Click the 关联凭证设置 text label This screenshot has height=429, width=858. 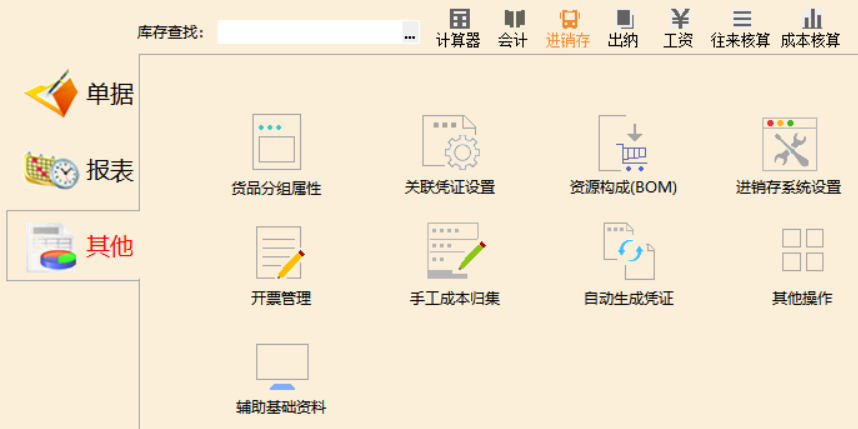450,188
